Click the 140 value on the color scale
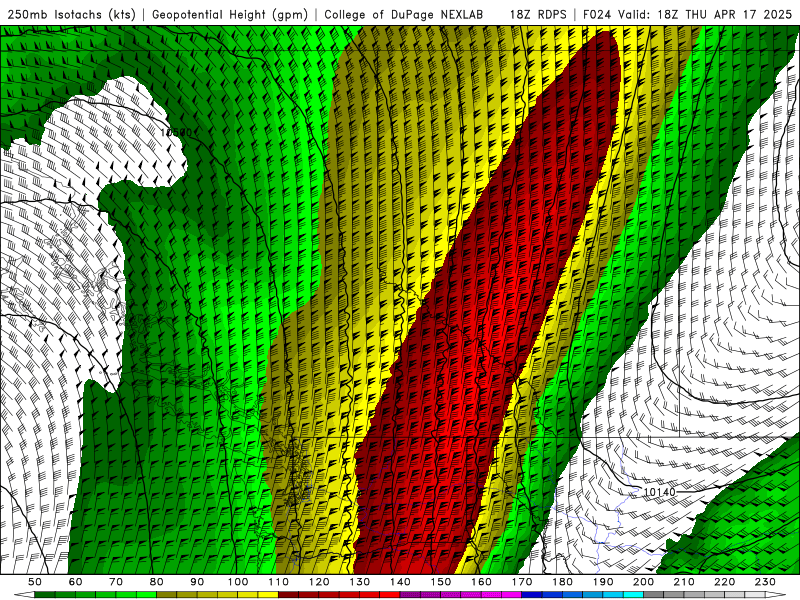The image size is (800, 600). click(x=400, y=582)
